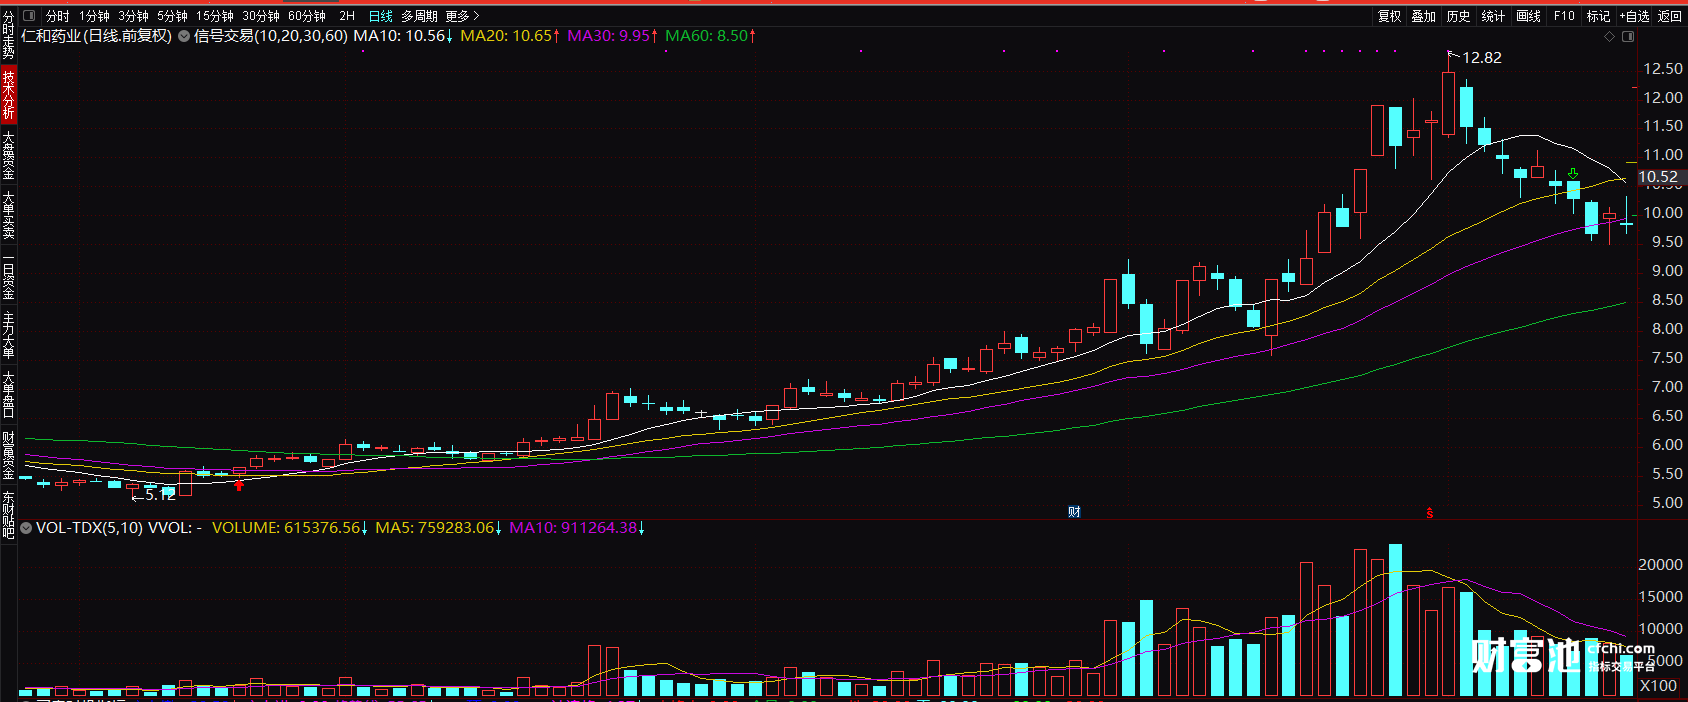Click the blue 财 marker on chart bottom

(1074, 512)
